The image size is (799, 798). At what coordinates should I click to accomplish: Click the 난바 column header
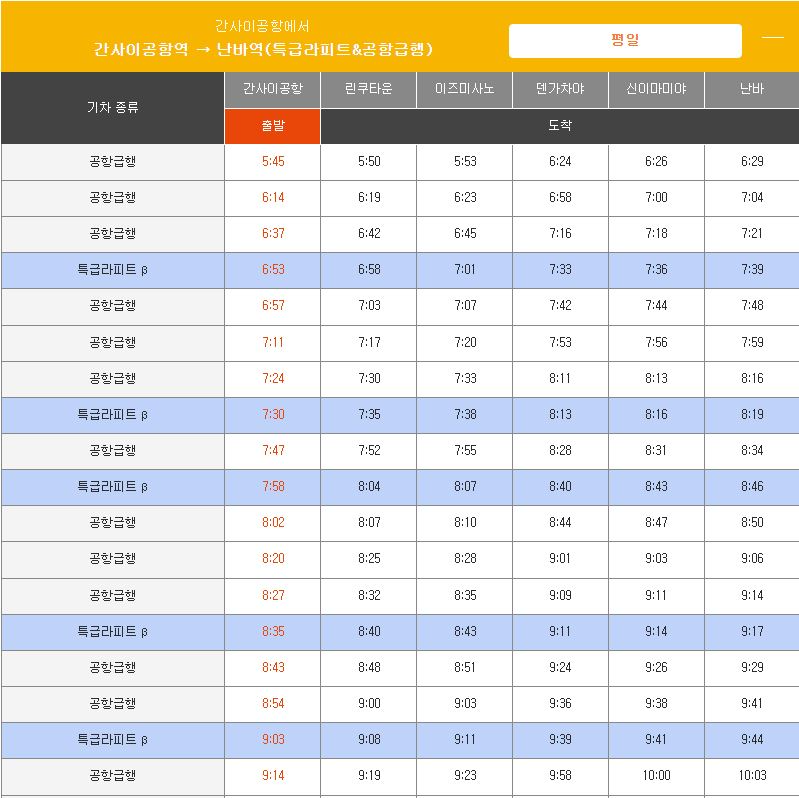pyautogui.click(x=752, y=90)
